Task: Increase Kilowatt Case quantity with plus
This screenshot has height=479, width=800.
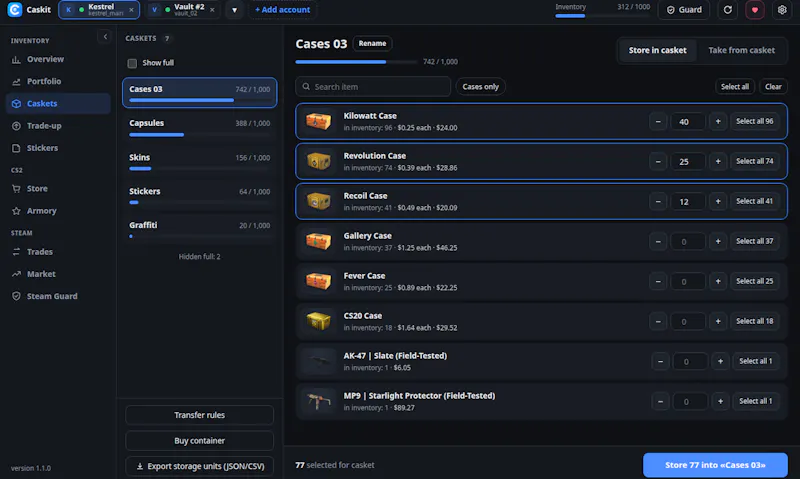Action: point(718,121)
